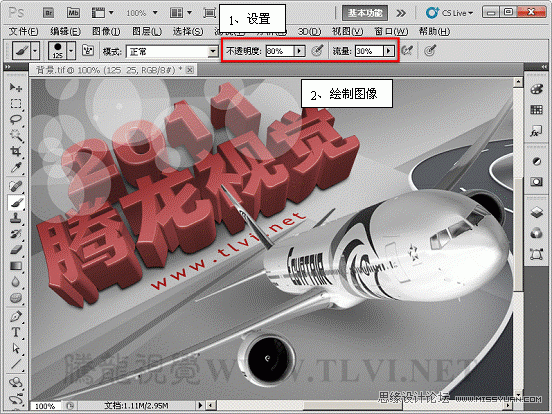The image size is (552, 414).
Task: Expand the toolbox using top-left arrows
Action: [x=8, y=66]
